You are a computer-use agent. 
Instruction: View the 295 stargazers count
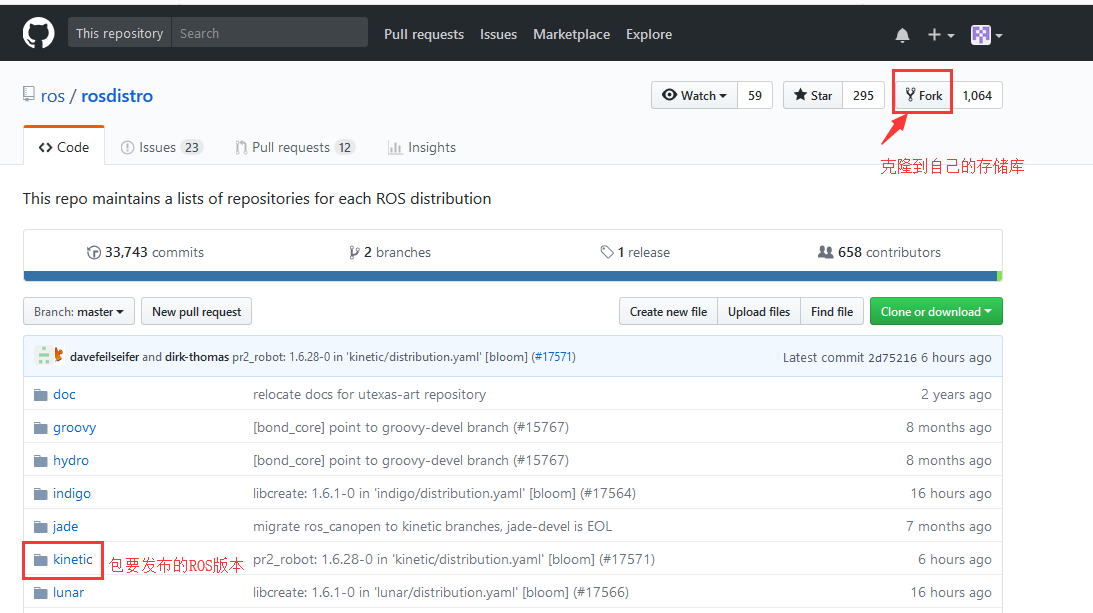(x=863, y=96)
